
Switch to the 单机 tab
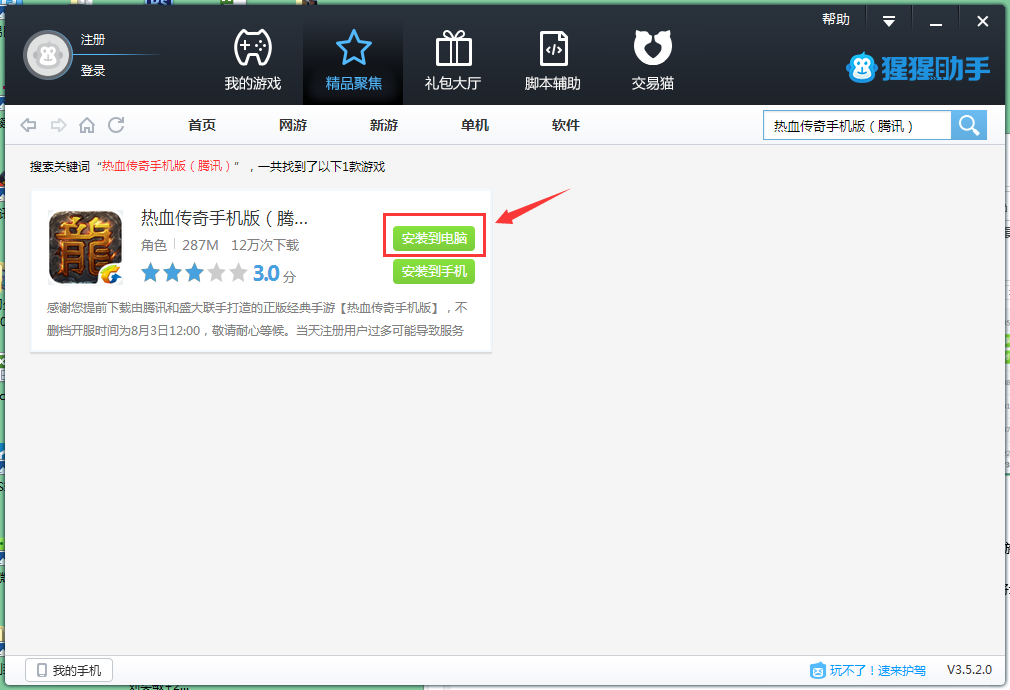474,125
